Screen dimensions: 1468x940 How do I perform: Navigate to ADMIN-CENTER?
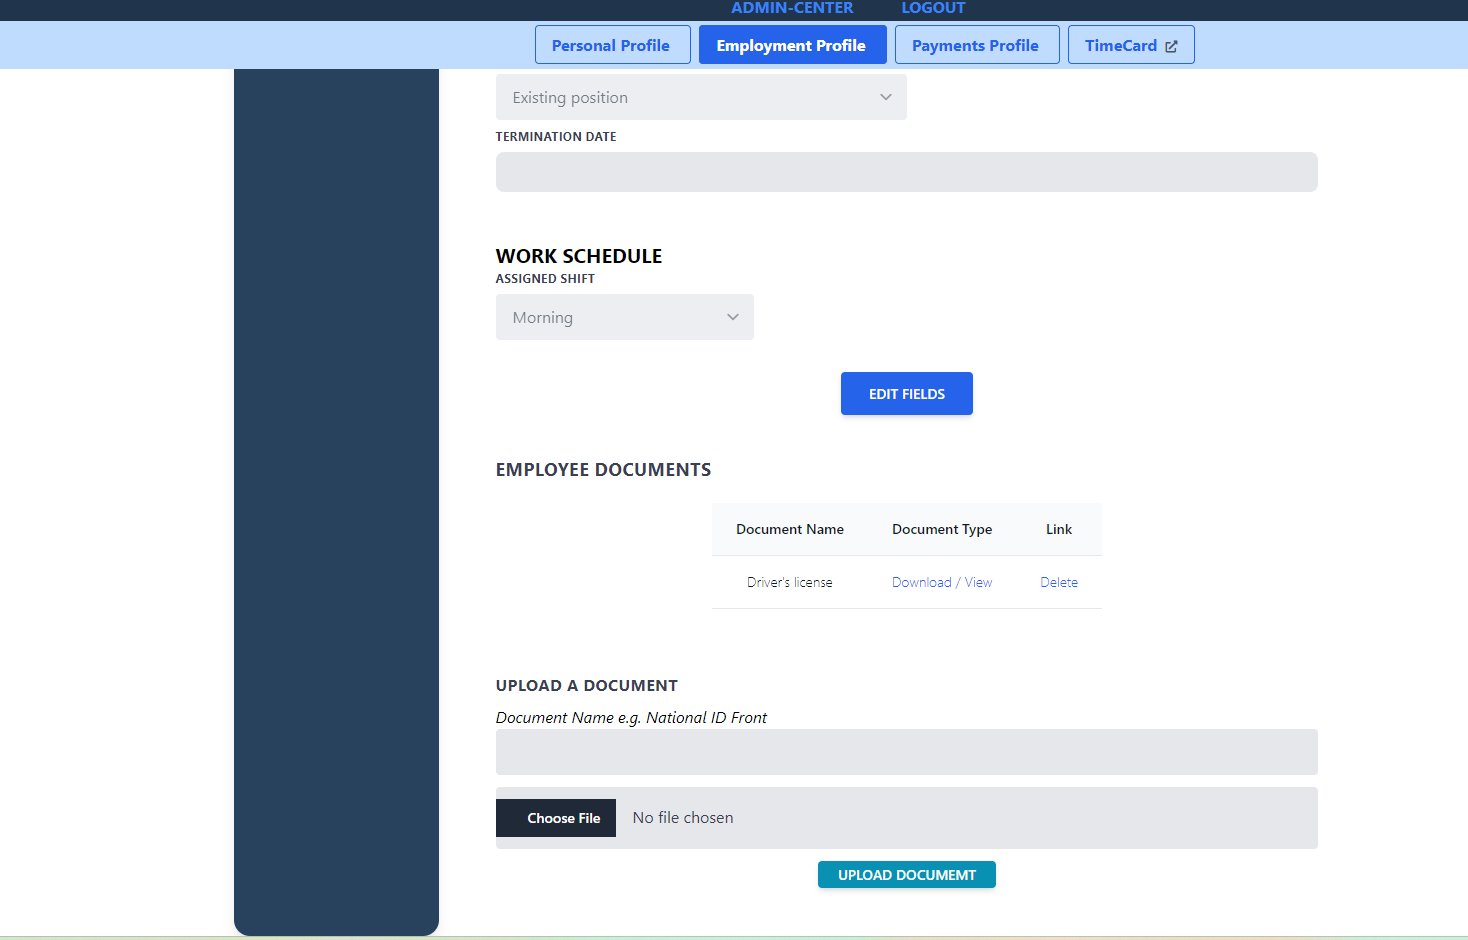(x=792, y=8)
